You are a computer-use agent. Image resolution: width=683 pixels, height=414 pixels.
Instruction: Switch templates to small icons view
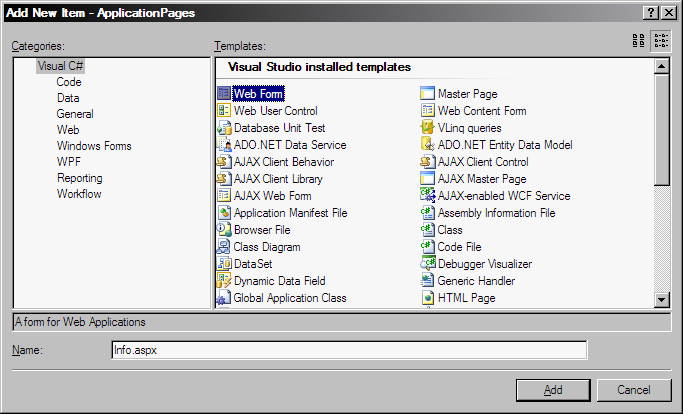coord(661,41)
